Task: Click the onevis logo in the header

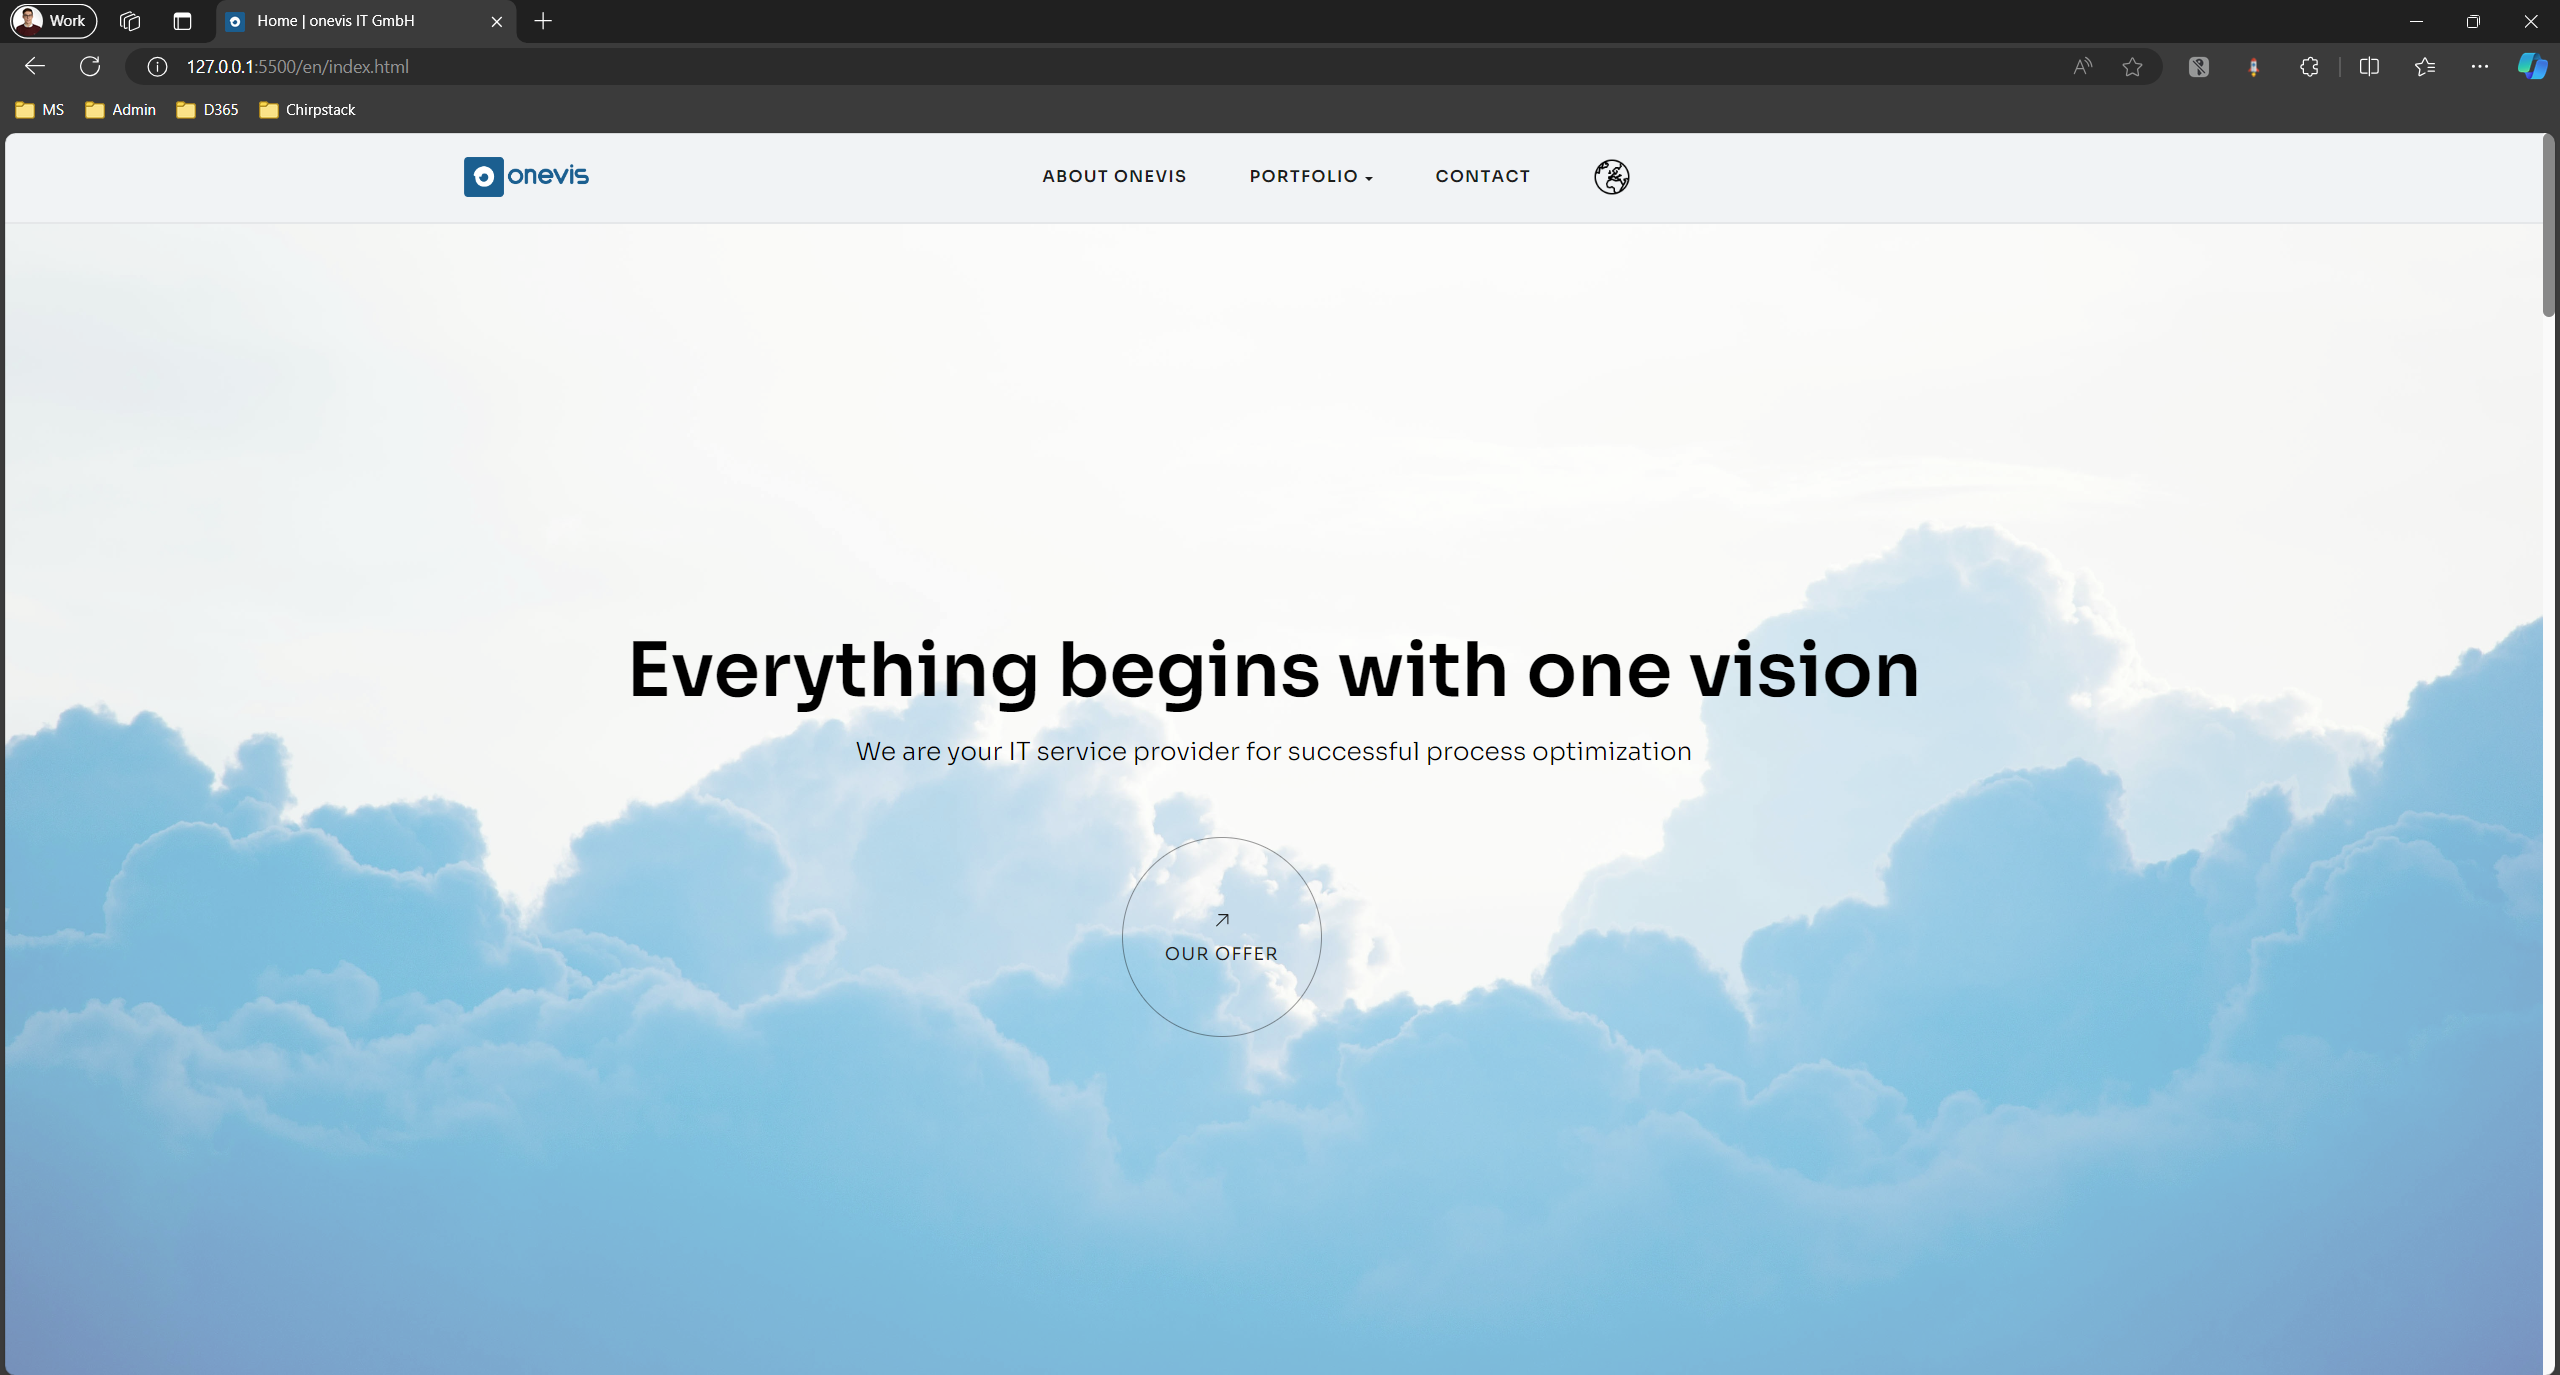Action: (x=526, y=176)
